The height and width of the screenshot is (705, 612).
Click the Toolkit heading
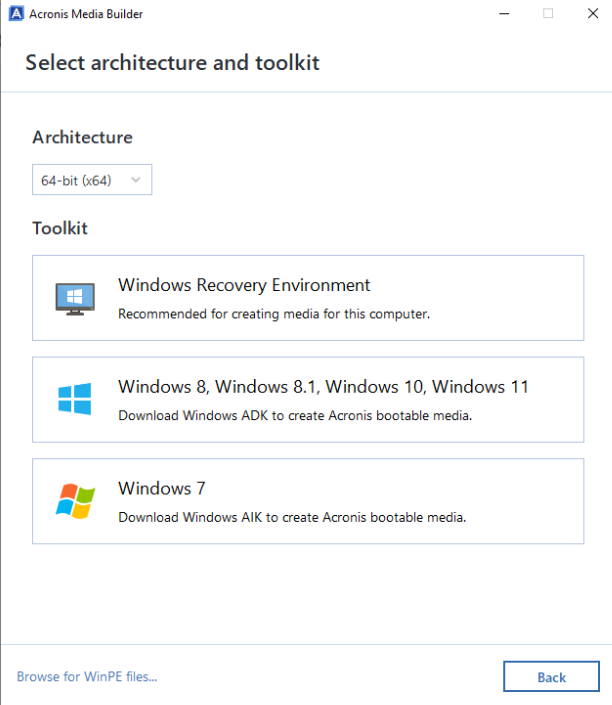point(60,228)
